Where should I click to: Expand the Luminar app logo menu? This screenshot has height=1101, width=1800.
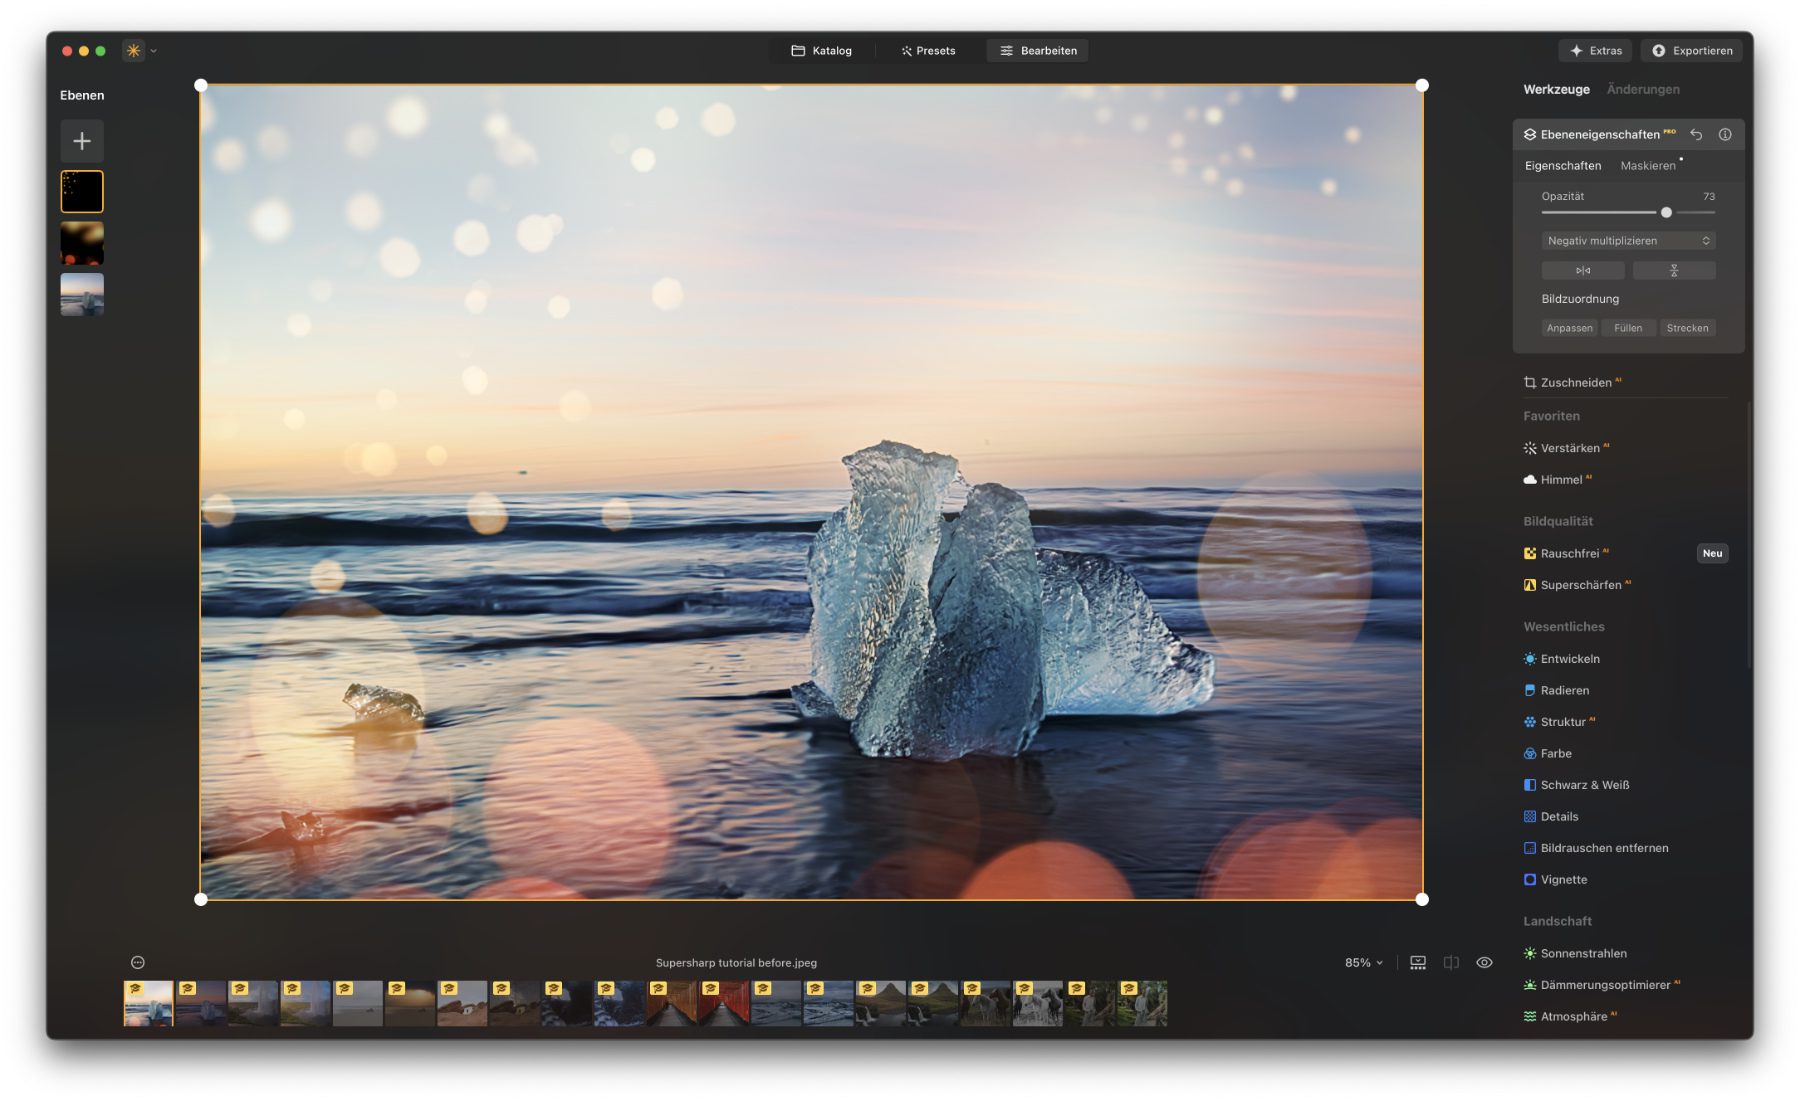(x=139, y=51)
